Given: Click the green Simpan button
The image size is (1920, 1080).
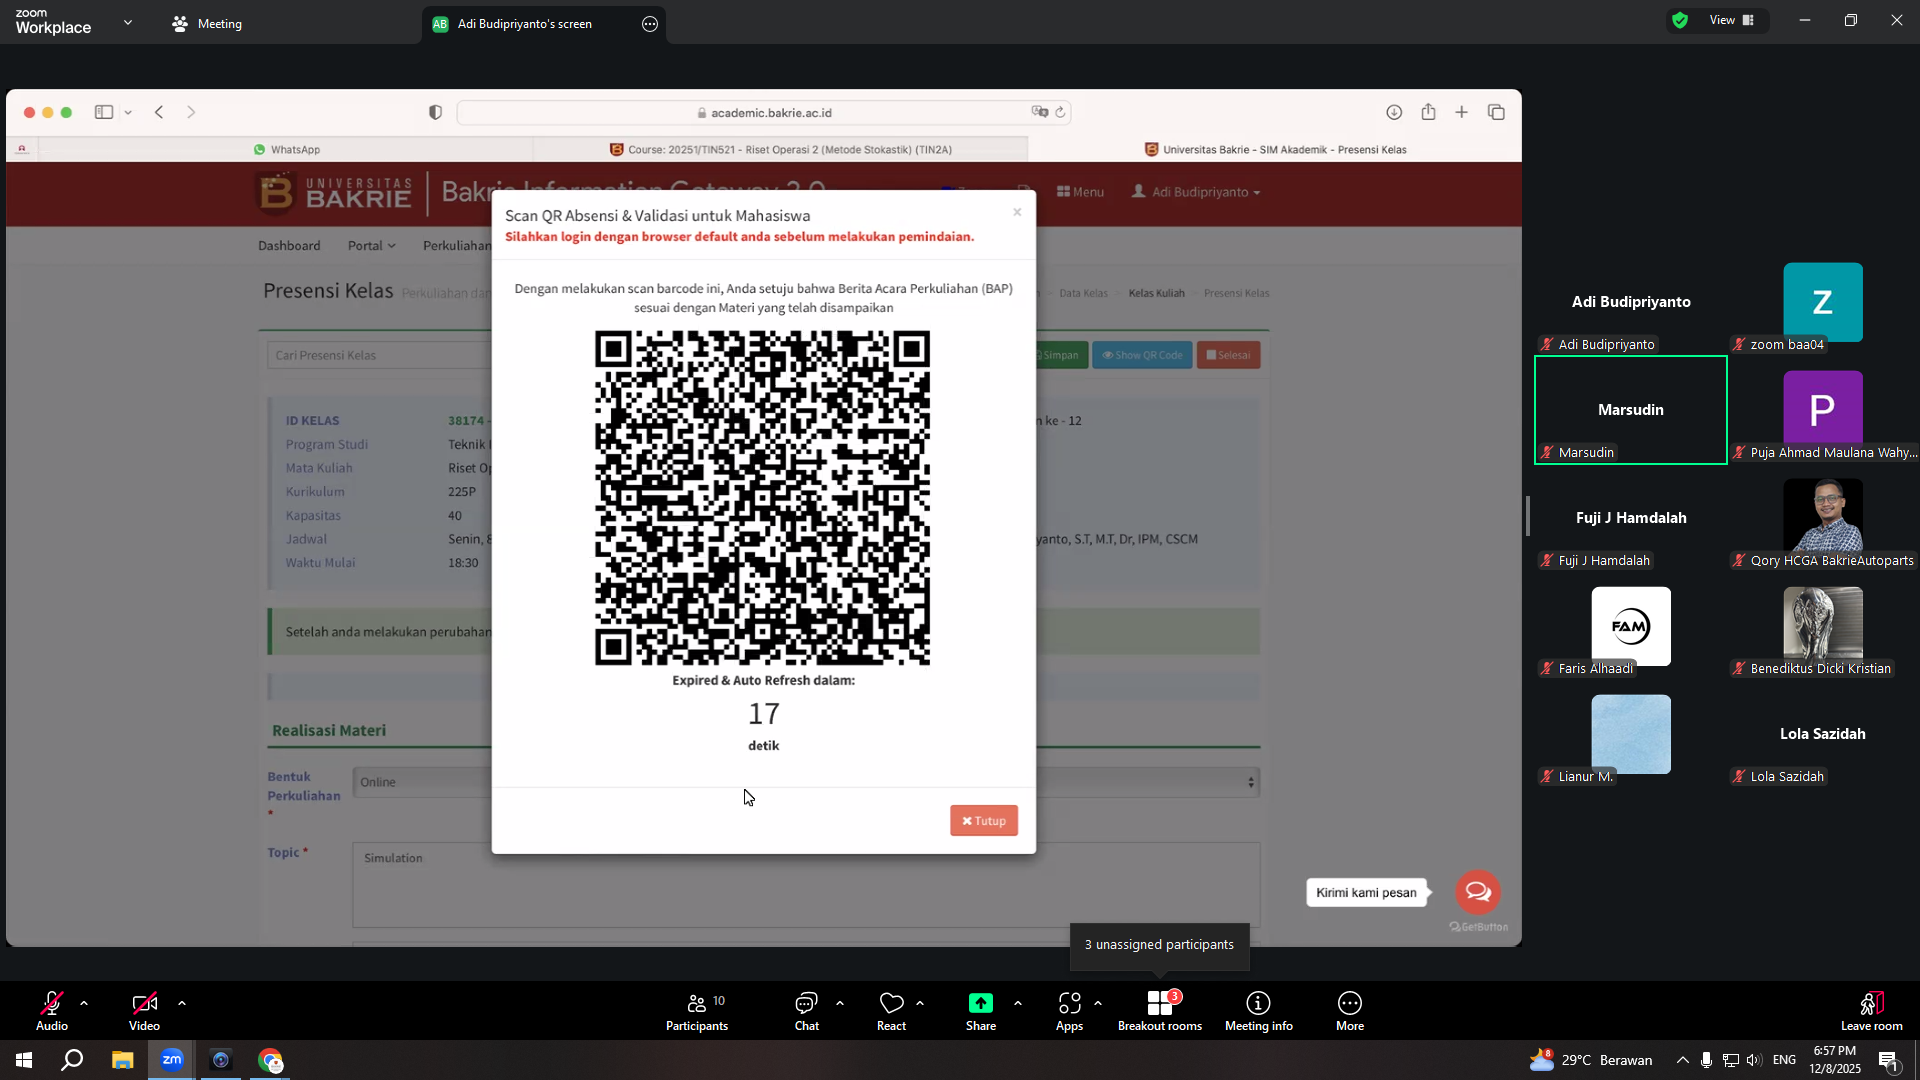Looking at the screenshot, I should click(x=1058, y=355).
